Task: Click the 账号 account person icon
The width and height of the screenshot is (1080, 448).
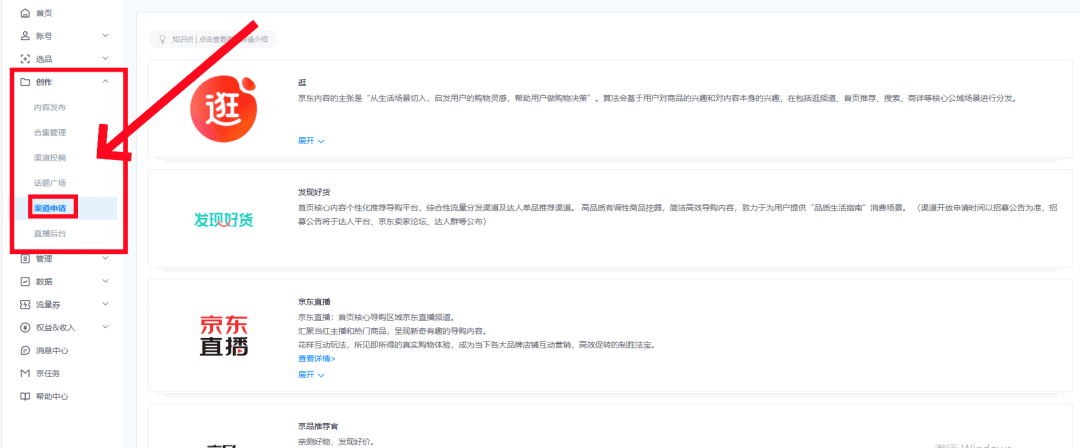Action: 25,36
